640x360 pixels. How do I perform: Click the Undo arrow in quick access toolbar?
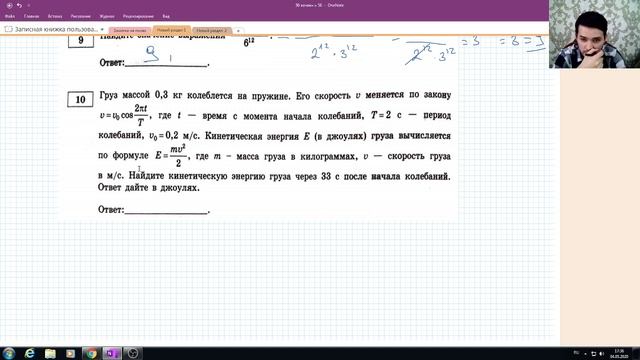click(19, 6)
